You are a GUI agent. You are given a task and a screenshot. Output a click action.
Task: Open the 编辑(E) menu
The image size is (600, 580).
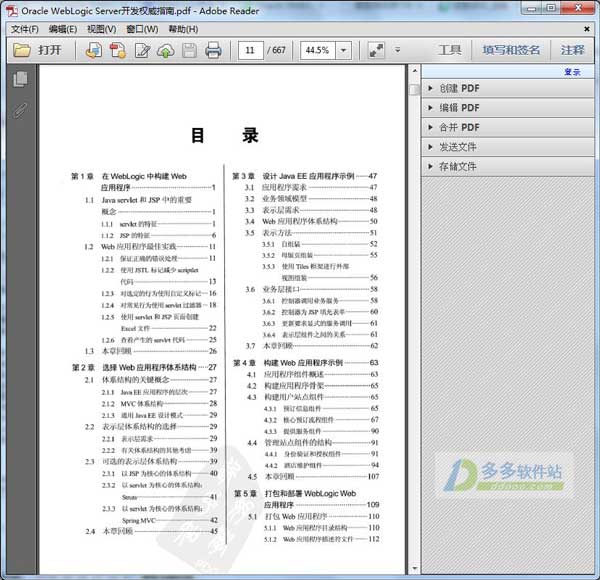pyautogui.click(x=63, y=29)
